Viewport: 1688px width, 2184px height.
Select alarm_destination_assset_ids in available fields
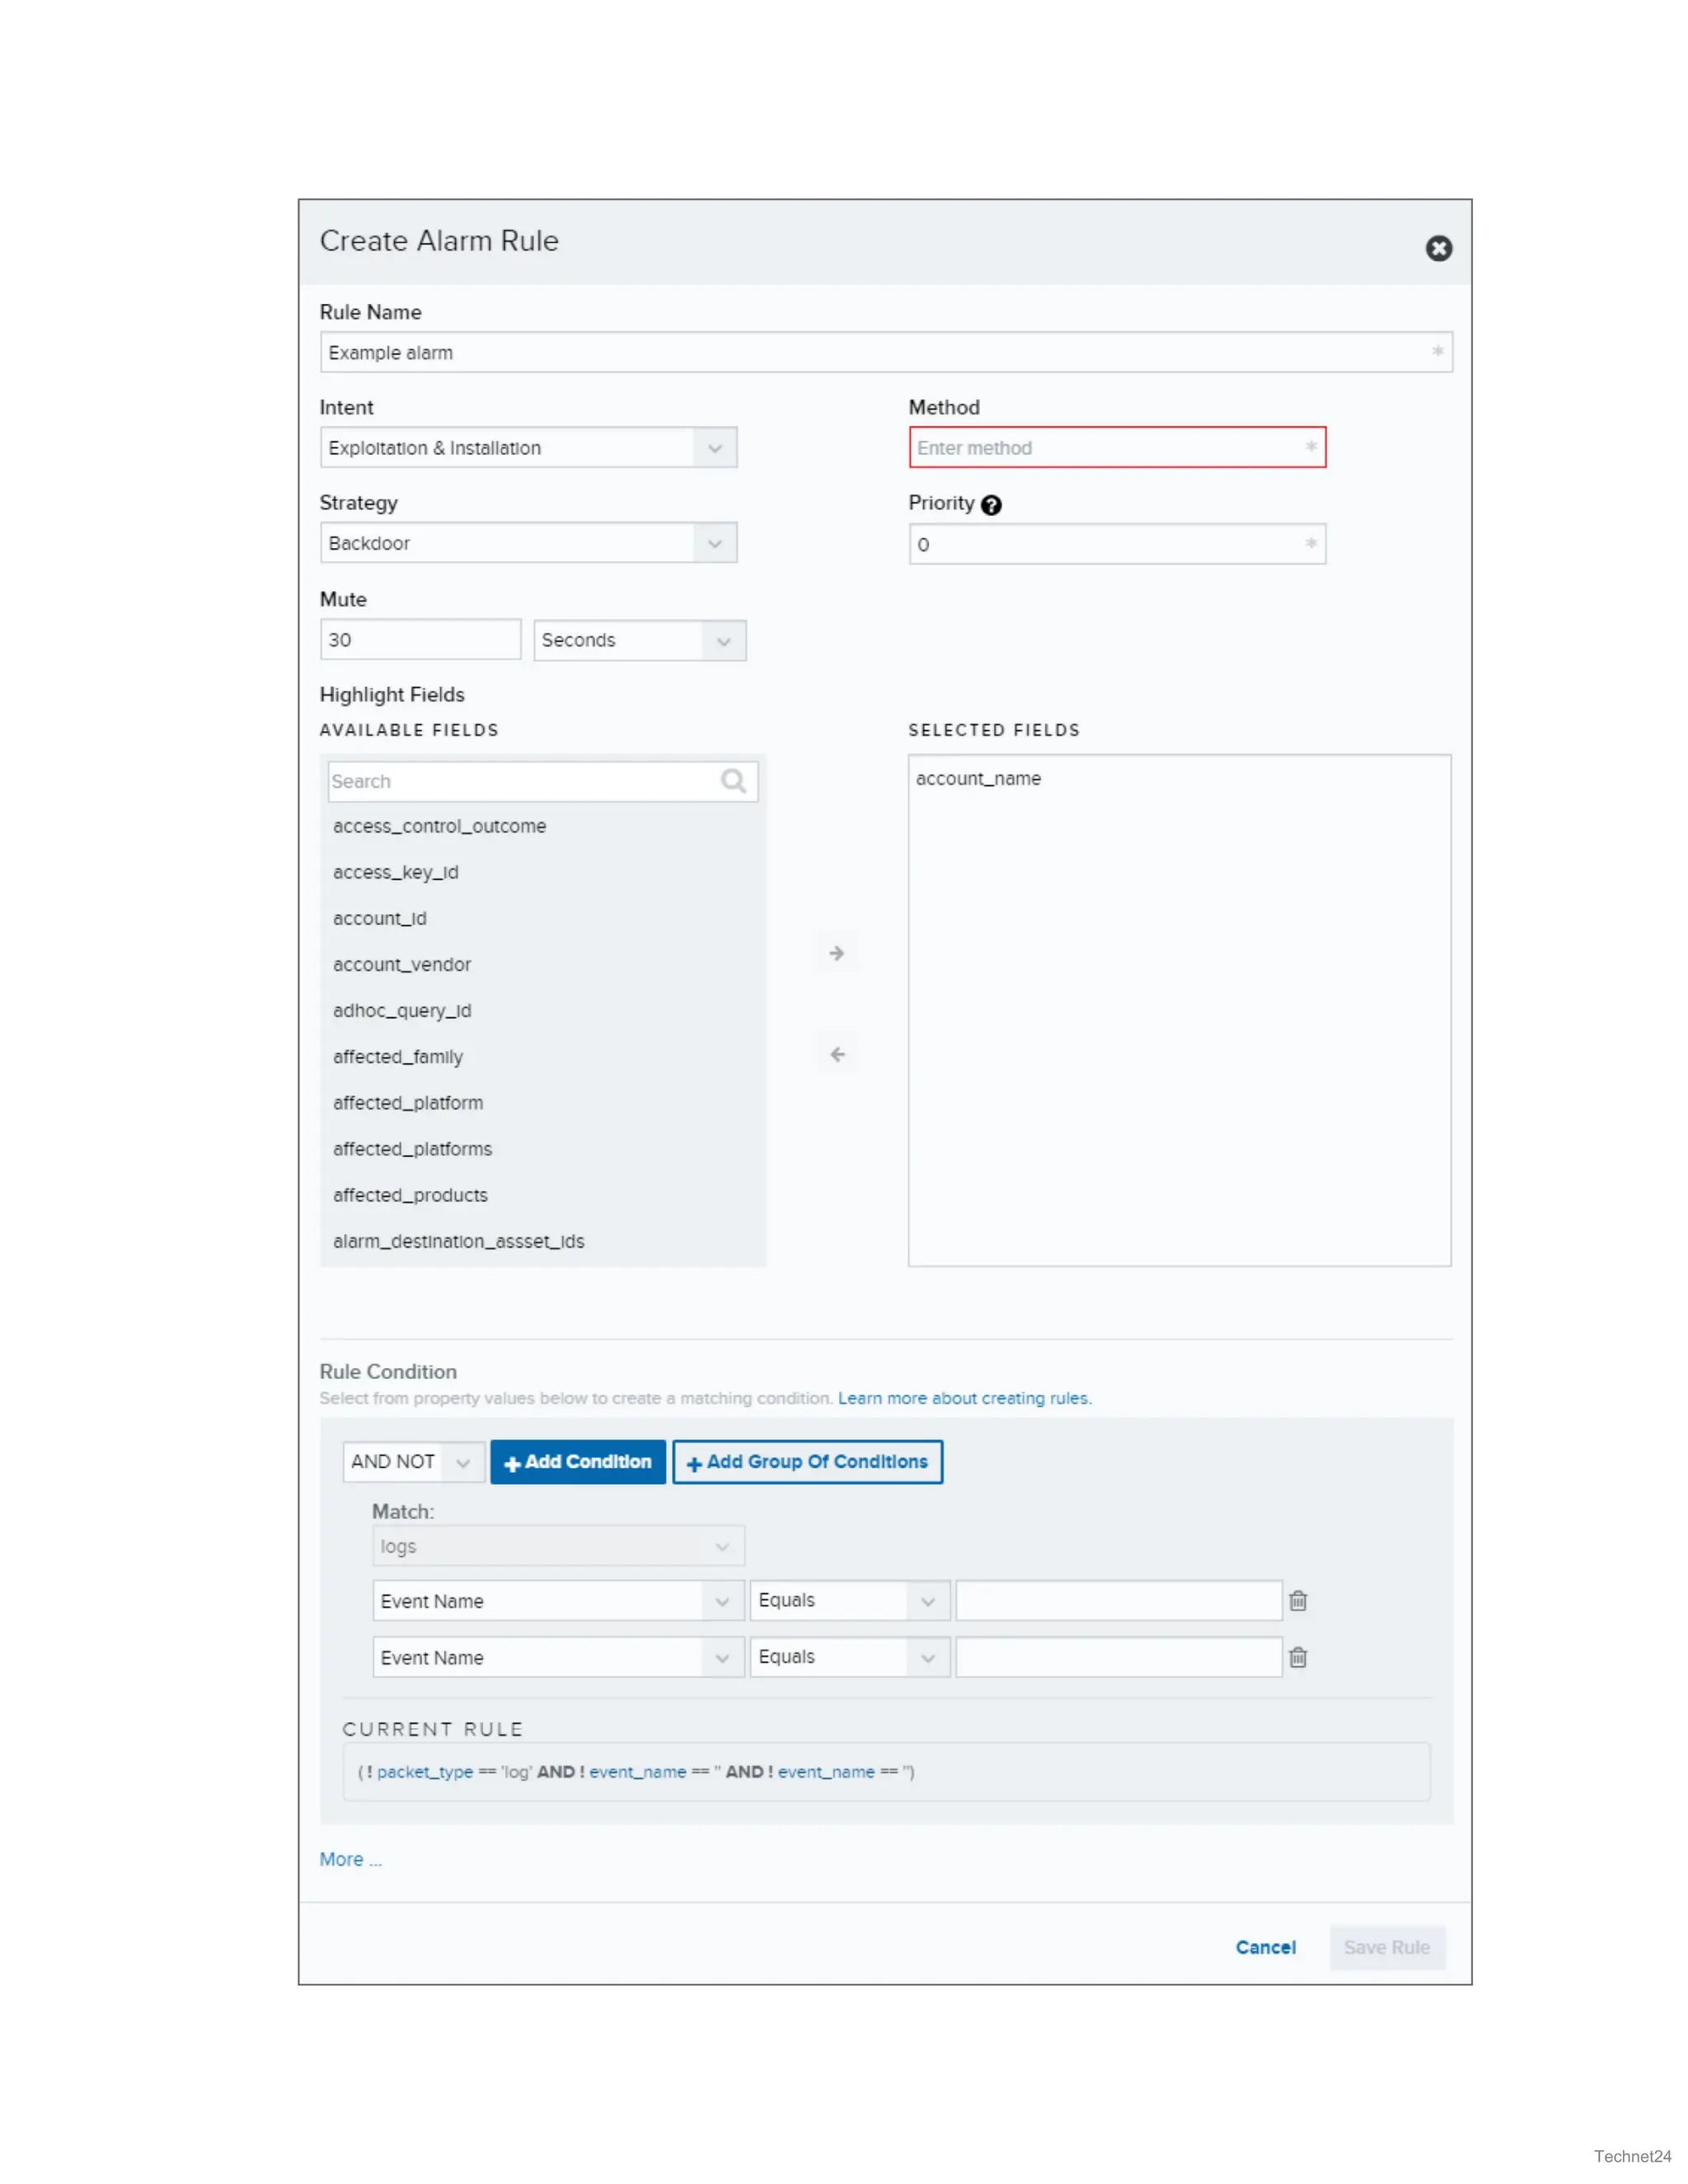tap(459, 1241)
